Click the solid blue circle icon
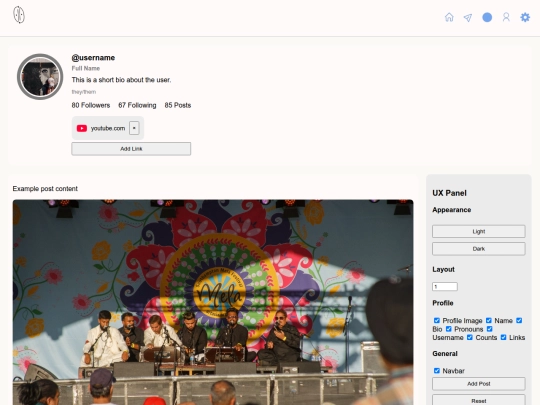 click(x=487, y=17)
